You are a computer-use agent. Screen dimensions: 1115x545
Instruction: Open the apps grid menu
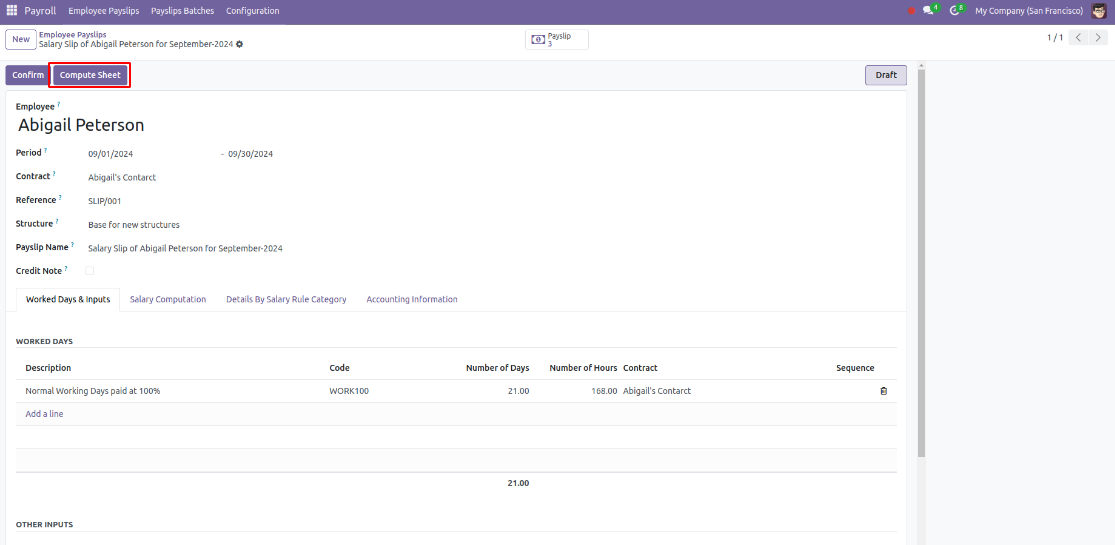pyautogui.click(x=12, y=11)
